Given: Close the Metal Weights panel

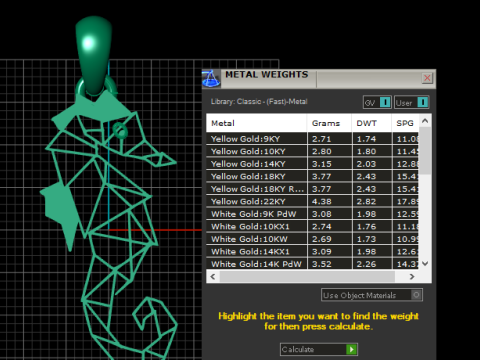Looking at the screenshot, I should tap(427, 78).
